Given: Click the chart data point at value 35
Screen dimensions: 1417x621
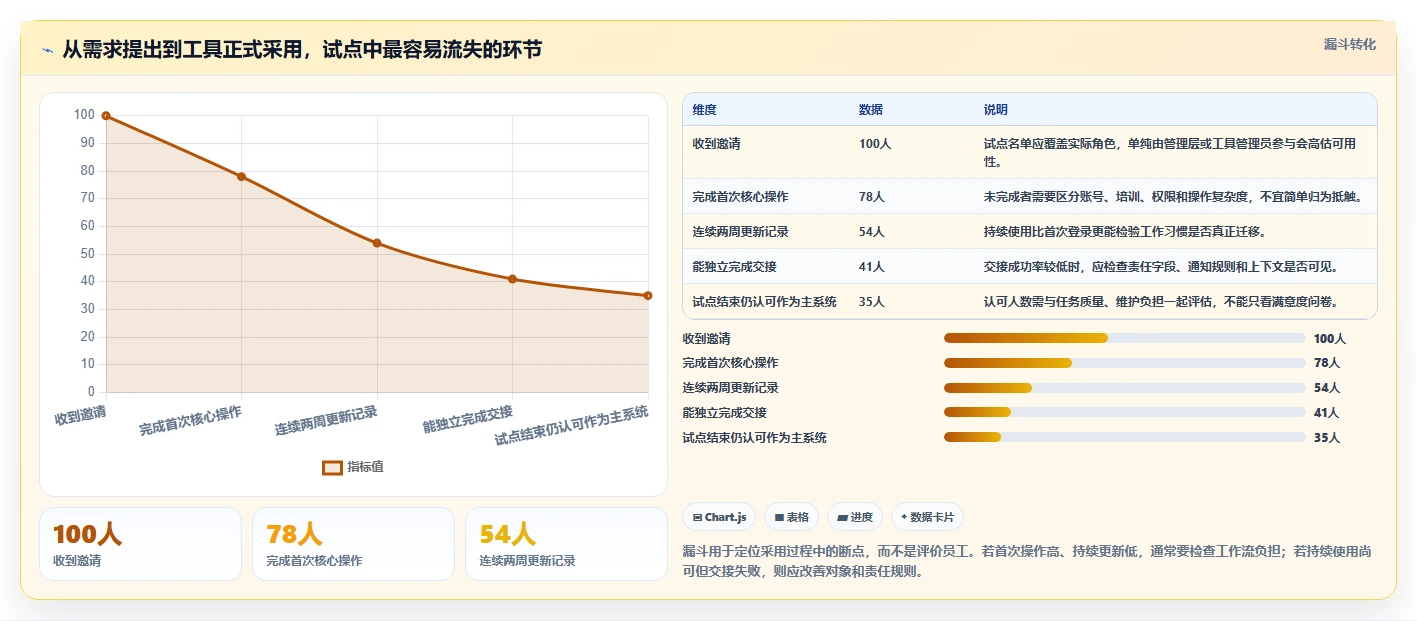Looking at the screenshot, I should point(648,296).
